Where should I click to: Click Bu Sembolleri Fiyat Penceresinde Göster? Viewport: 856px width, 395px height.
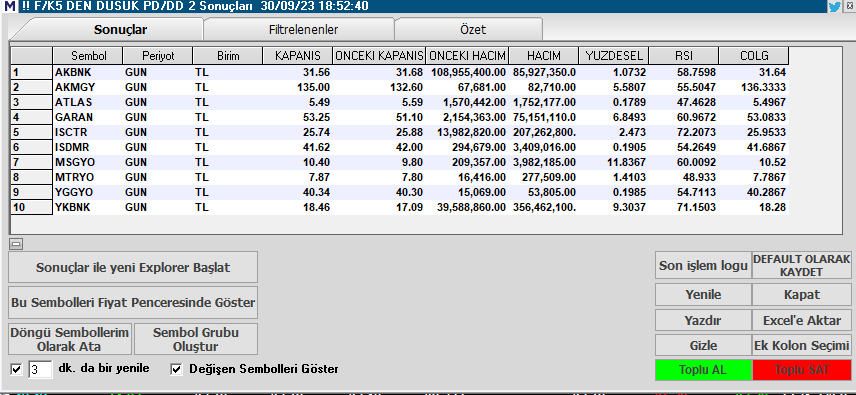coord(133,302)
